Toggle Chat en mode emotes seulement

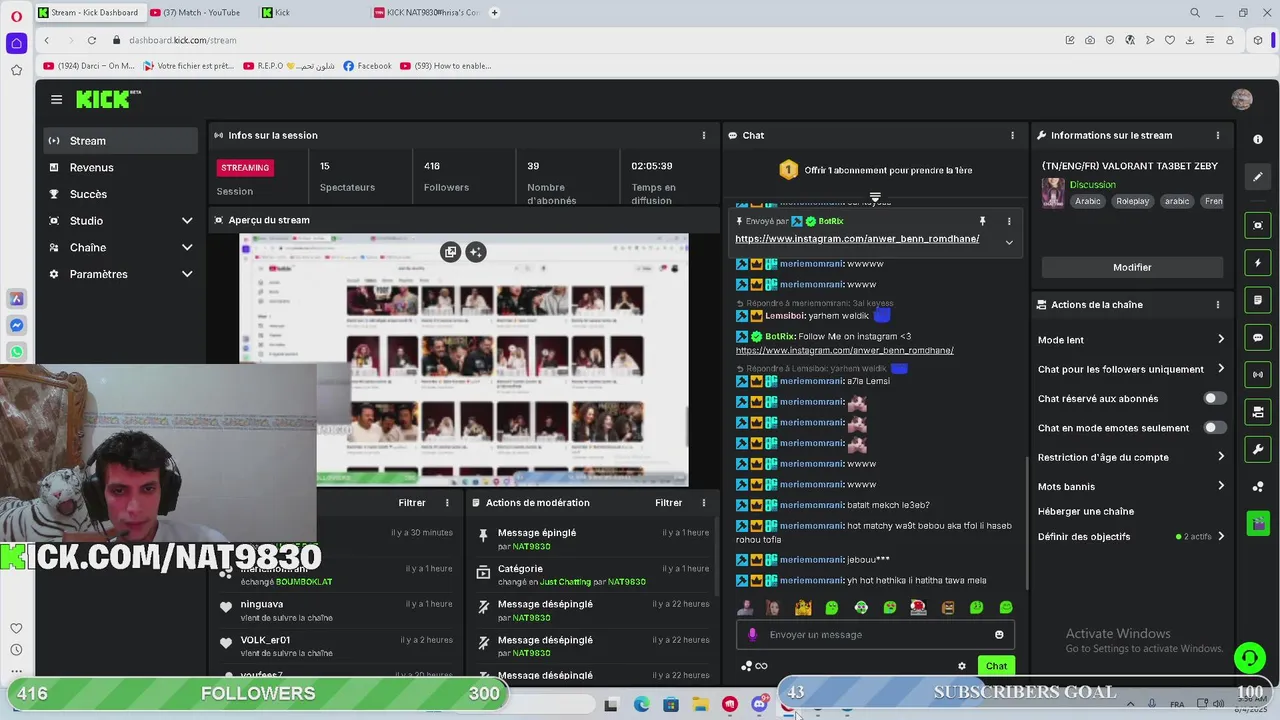(x=1214, y=428)
